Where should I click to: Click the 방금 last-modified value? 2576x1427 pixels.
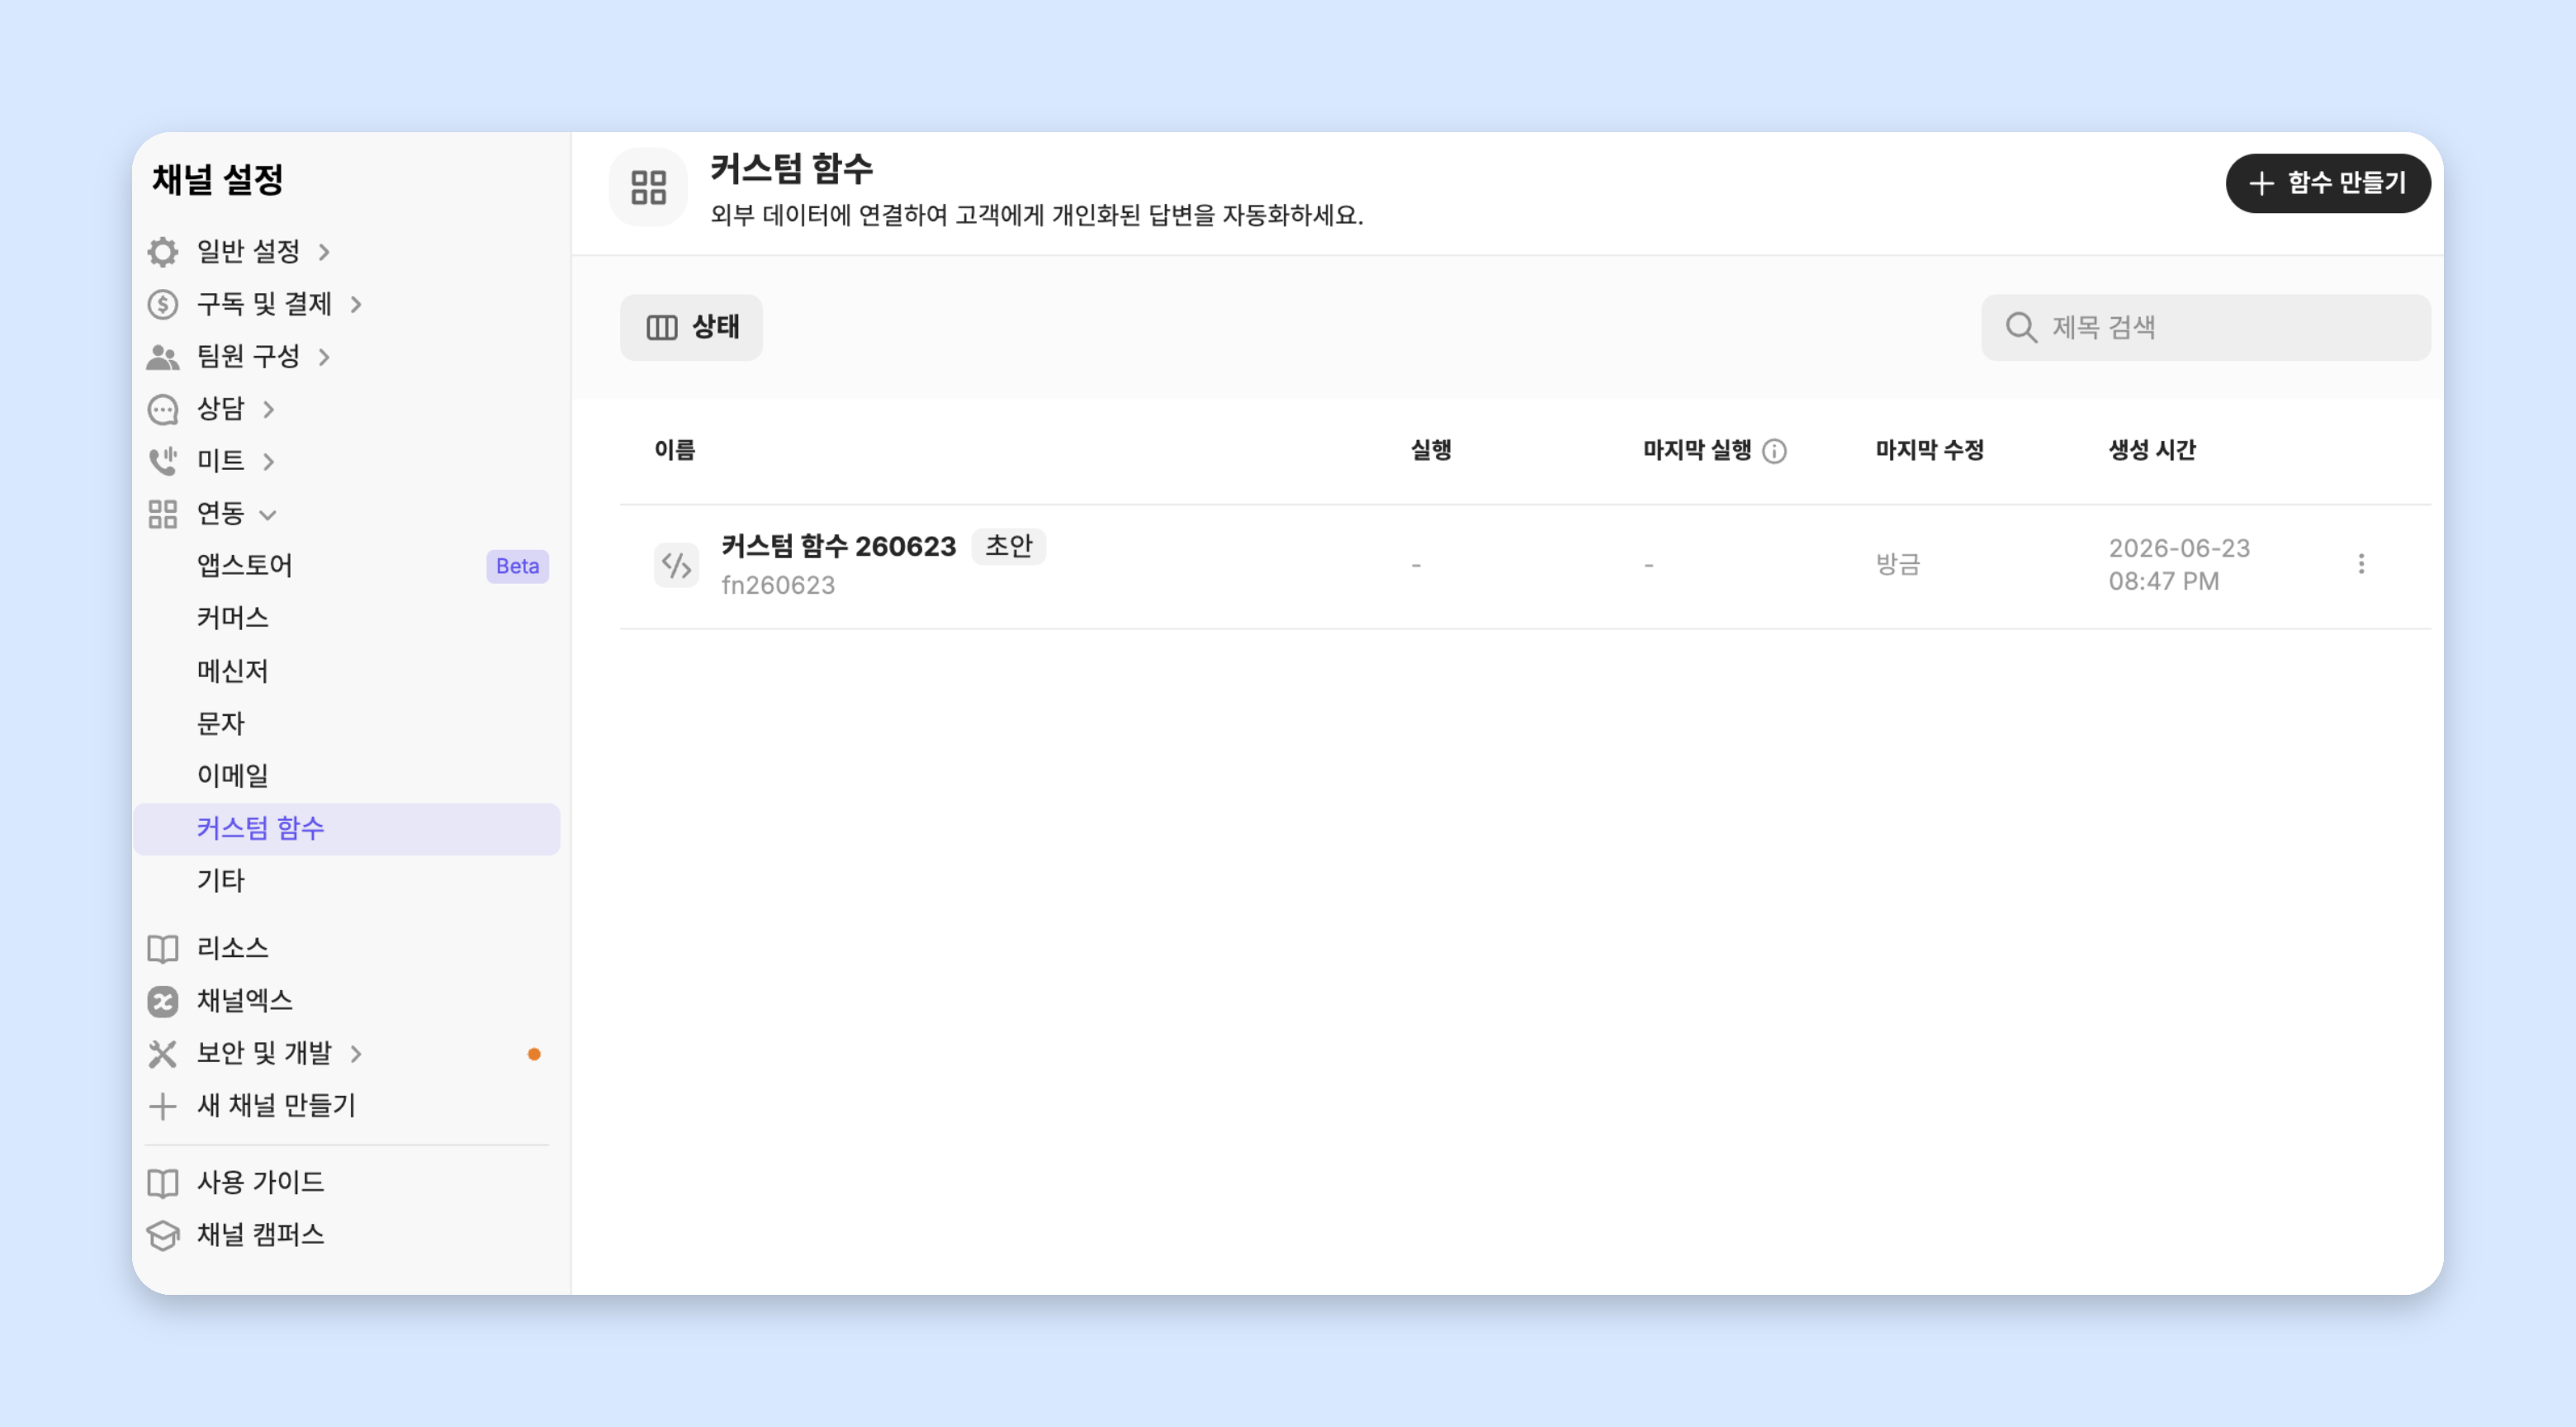click(1897, 565)
